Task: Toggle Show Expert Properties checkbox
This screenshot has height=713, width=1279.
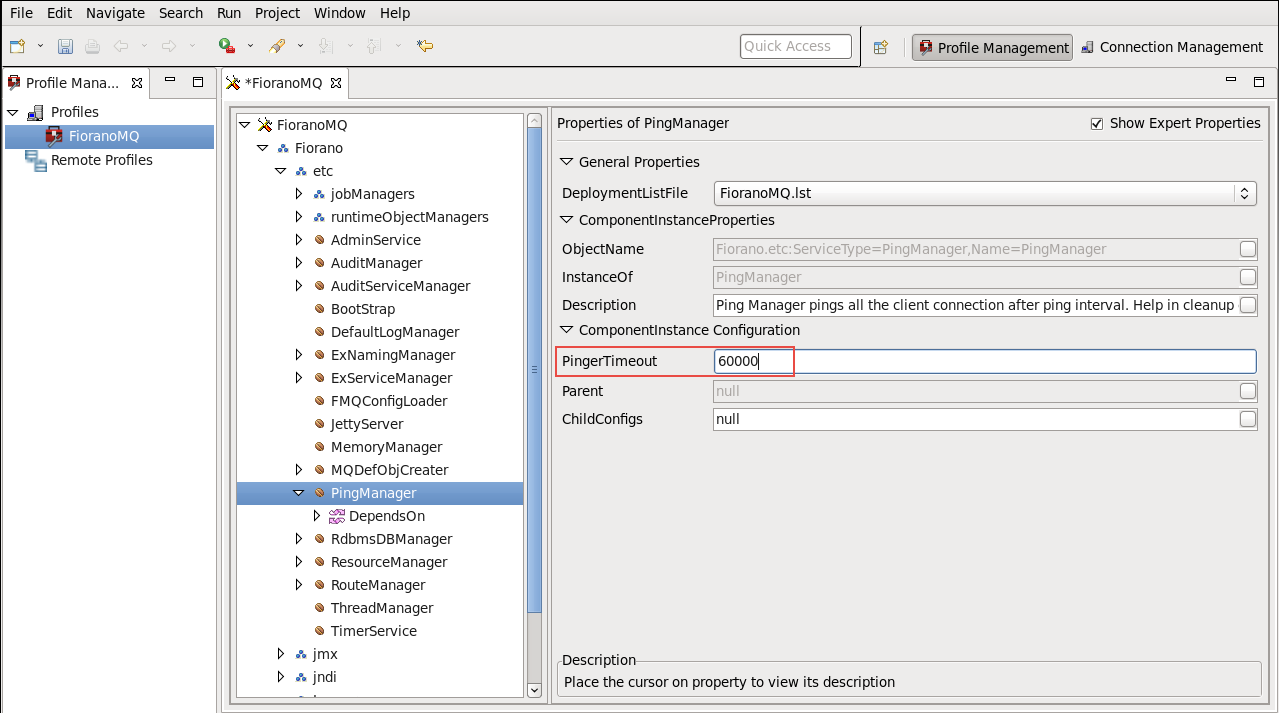Action: [x=1097, y=124]
